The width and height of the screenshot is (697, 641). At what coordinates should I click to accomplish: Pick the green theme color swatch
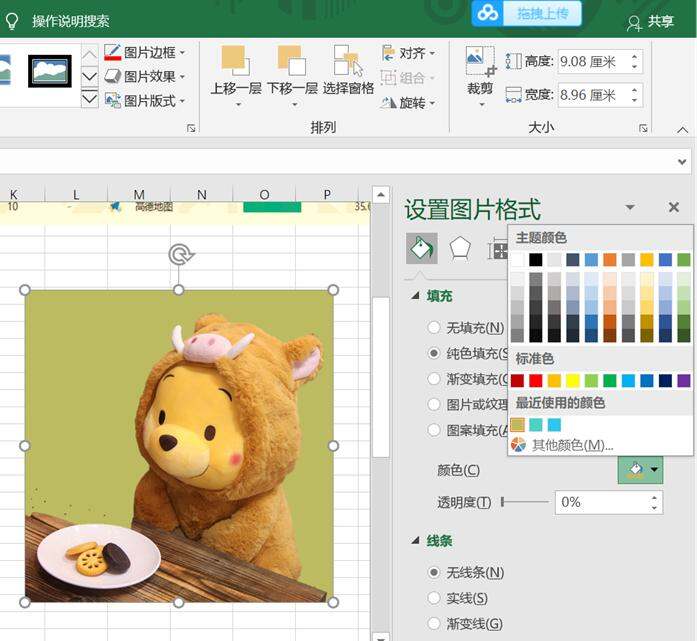(x=684, y=260)
